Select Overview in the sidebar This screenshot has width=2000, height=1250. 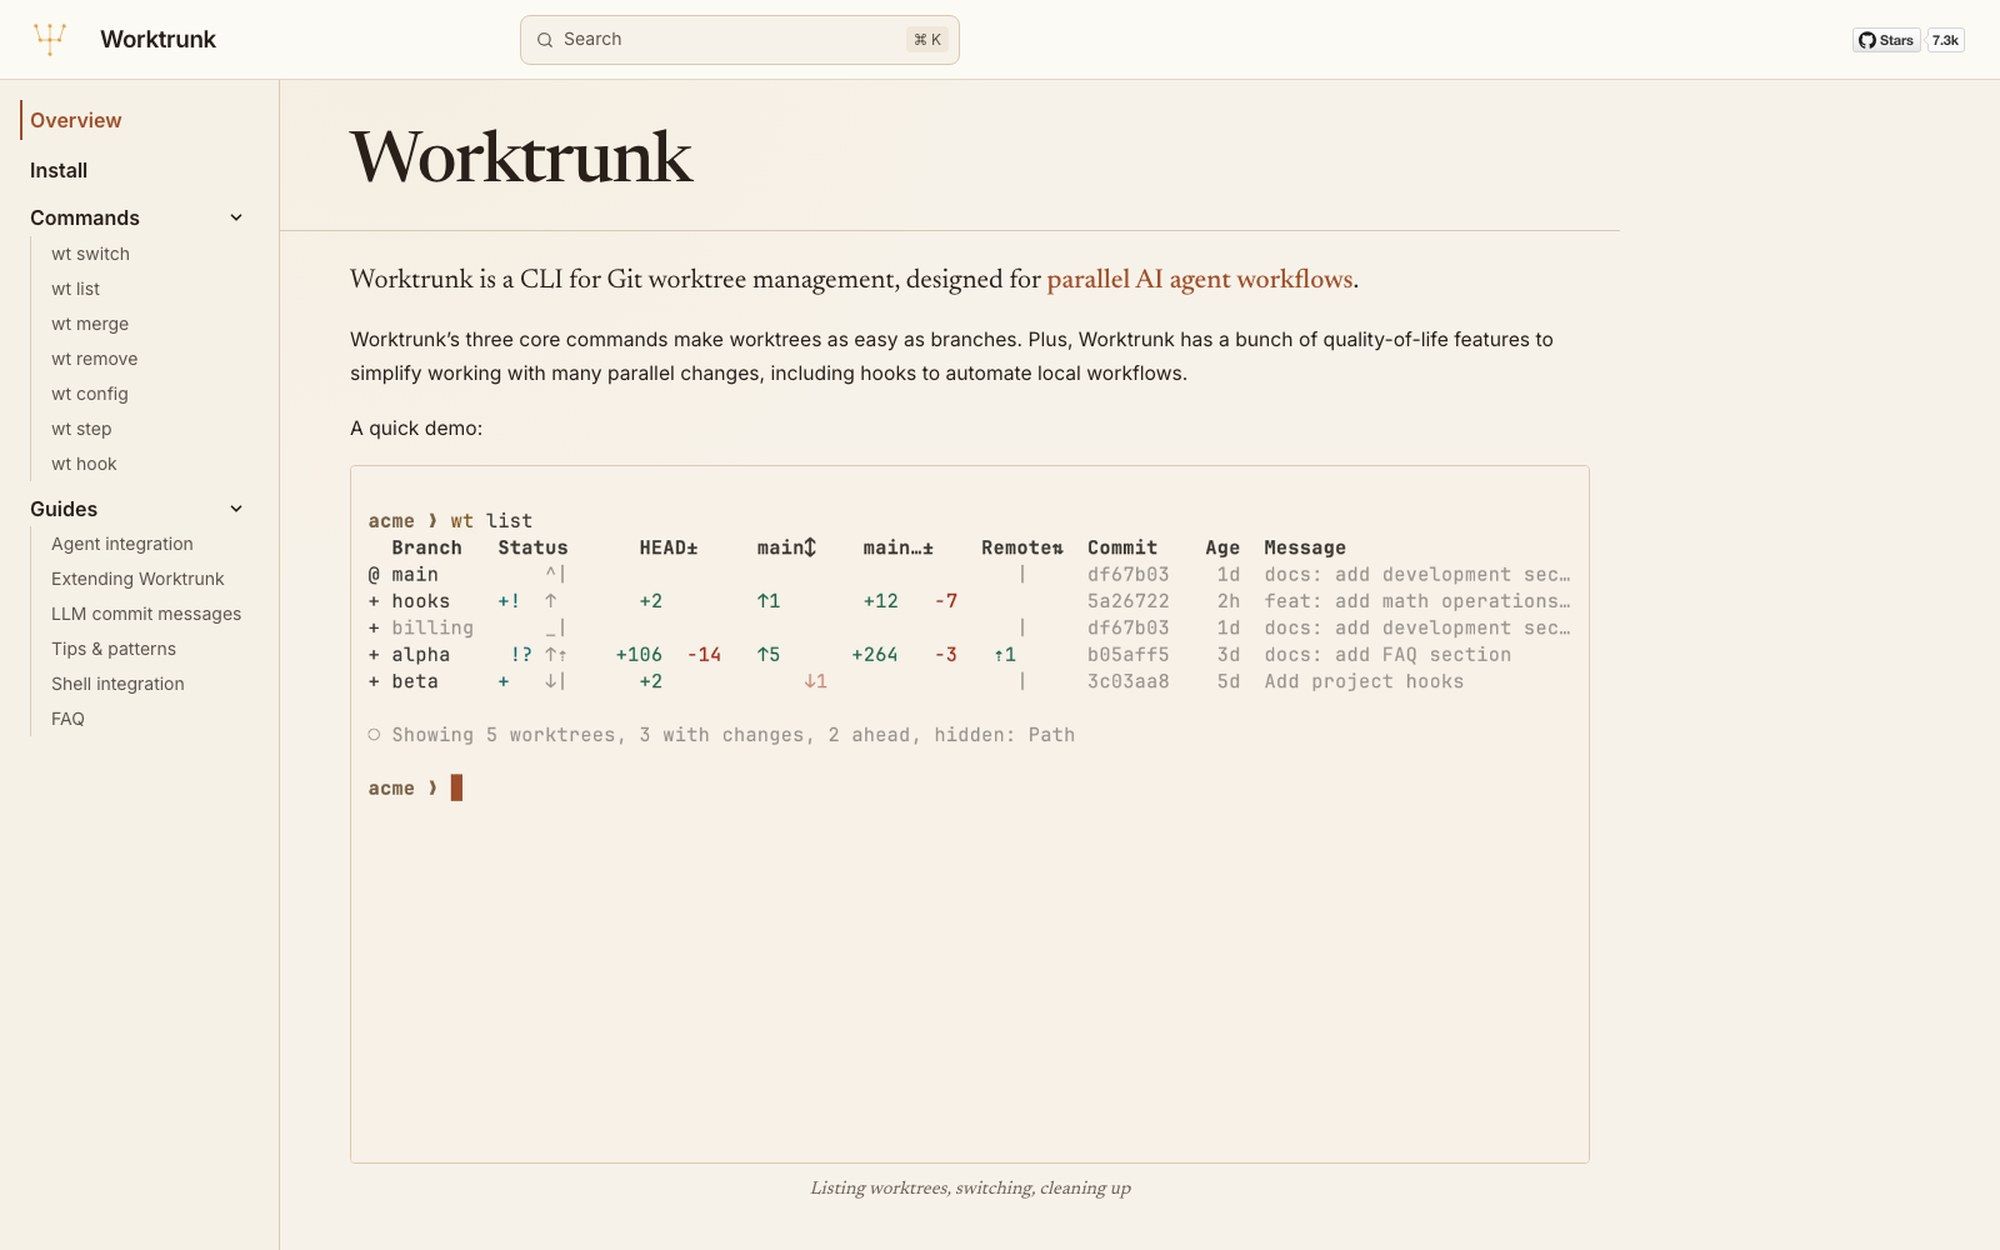click(x=76, y=120)
